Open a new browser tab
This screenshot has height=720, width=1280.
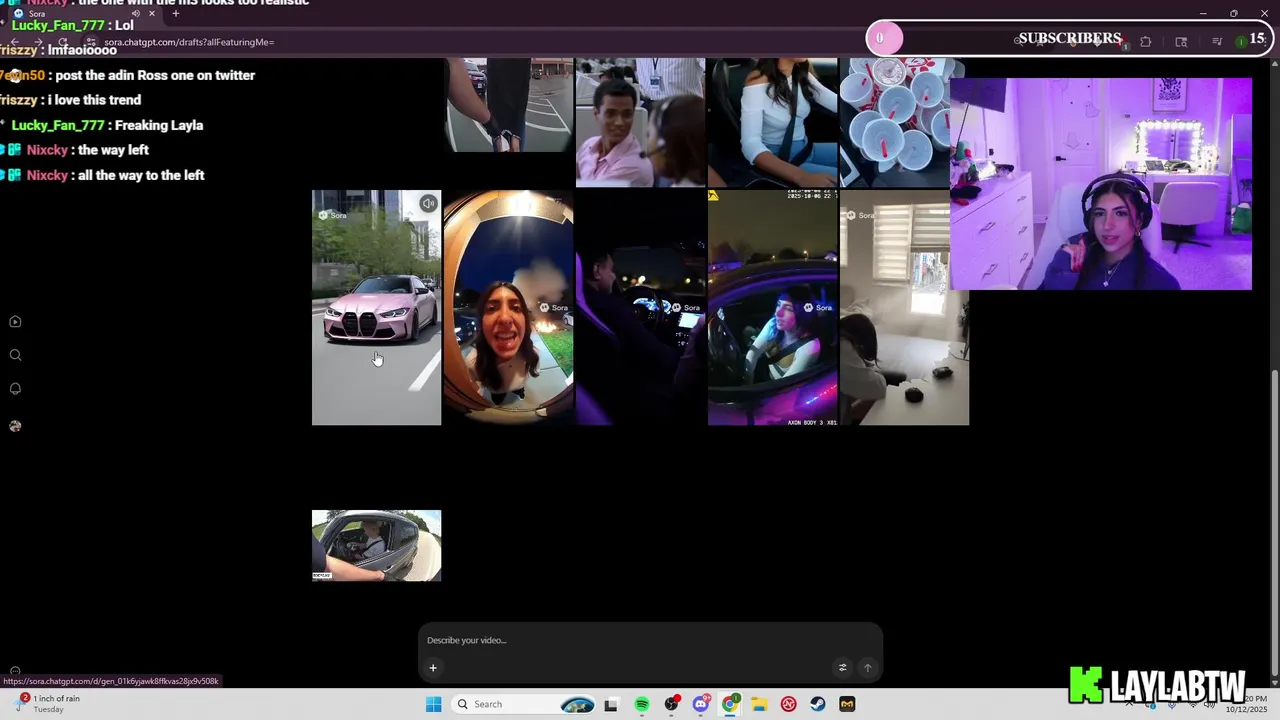coord(176,14)
